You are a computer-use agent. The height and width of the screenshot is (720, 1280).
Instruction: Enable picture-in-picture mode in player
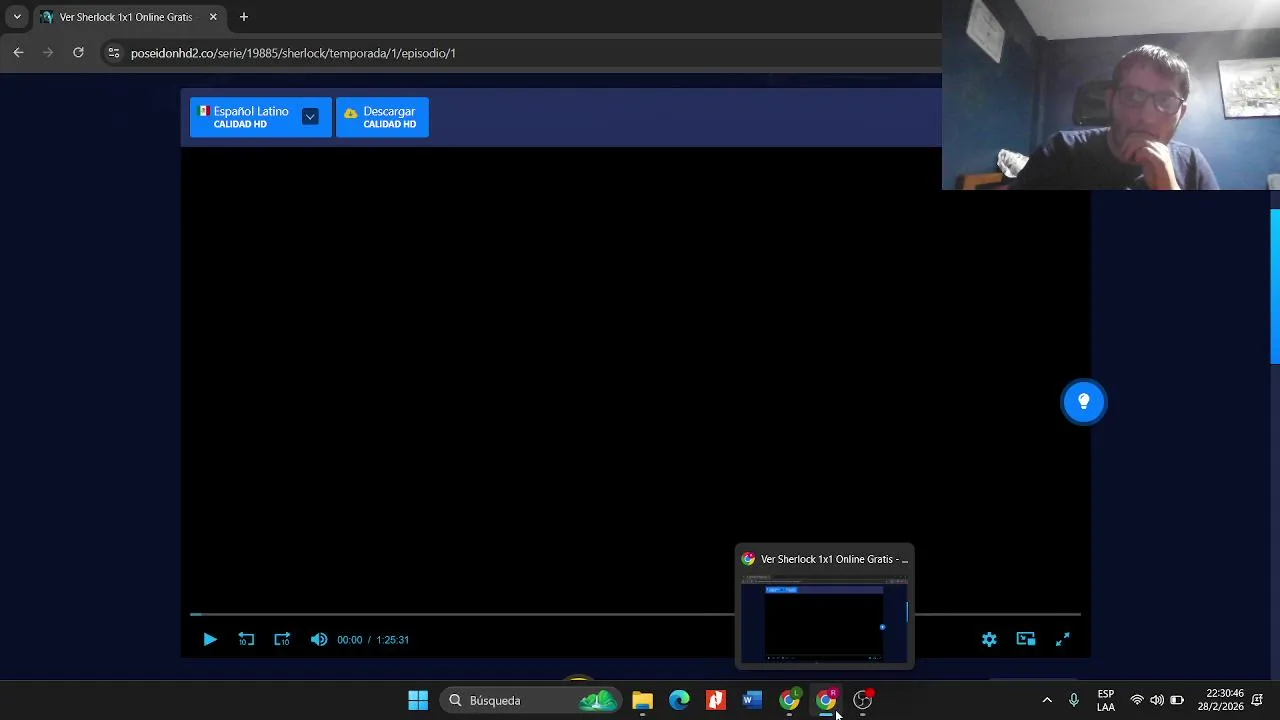[1026, 639]
